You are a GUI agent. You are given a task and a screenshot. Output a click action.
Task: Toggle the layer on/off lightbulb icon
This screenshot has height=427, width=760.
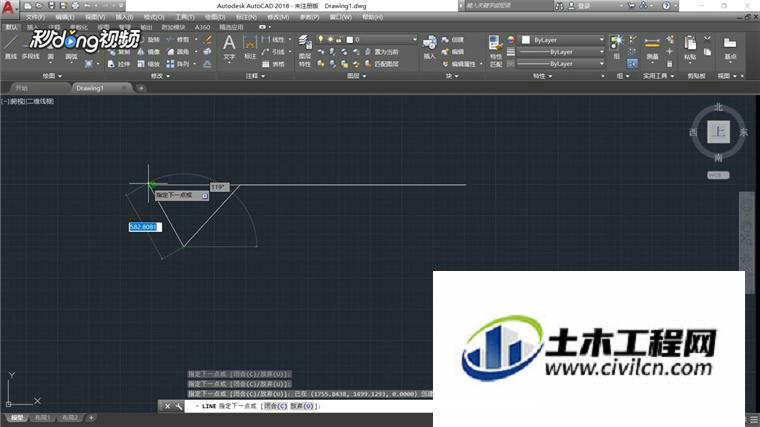[x=320, y=39]
